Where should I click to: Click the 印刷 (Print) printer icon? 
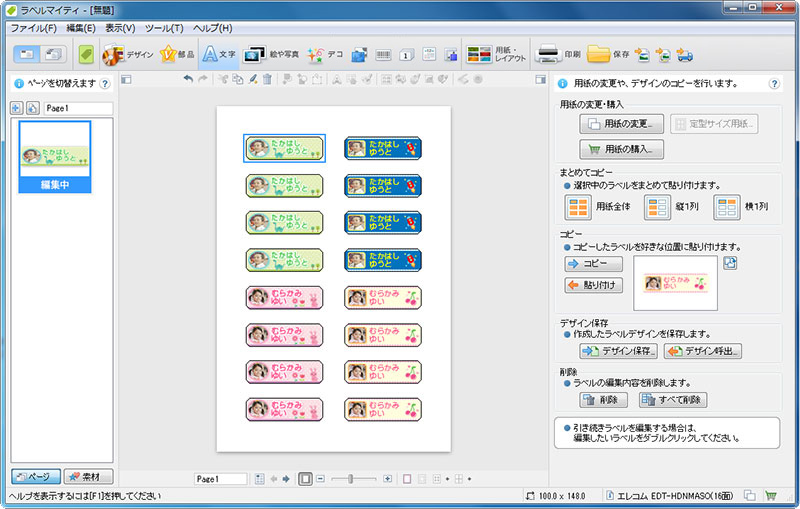[548, 54]
